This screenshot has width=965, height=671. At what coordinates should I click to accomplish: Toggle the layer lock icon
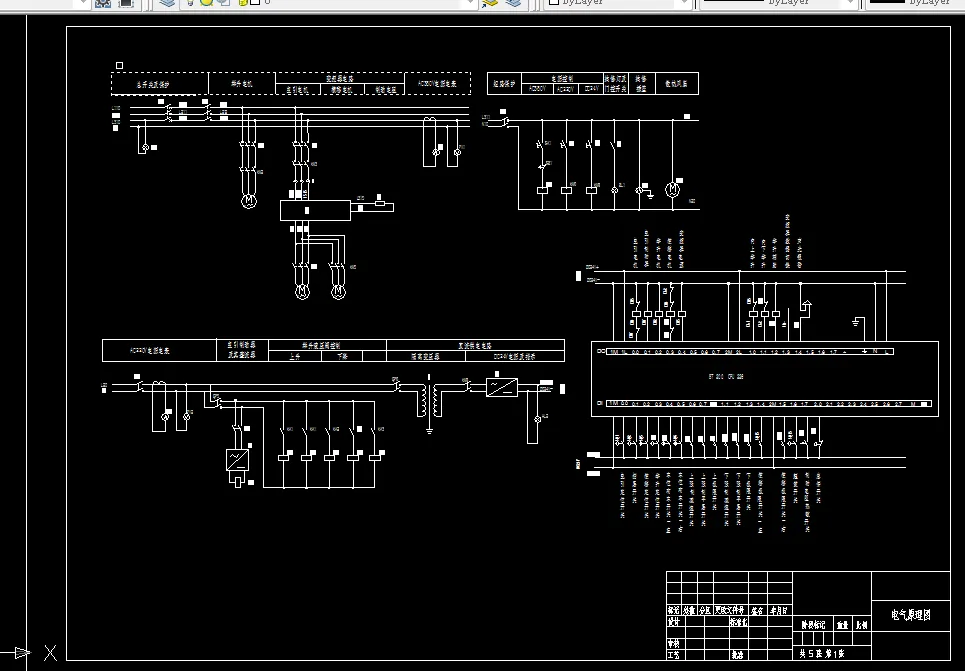tap(242, 2)
